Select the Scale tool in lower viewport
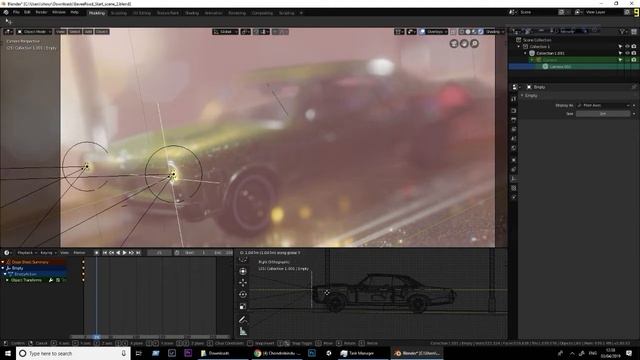This screenshot has height=360, width=640. [243, 306]
